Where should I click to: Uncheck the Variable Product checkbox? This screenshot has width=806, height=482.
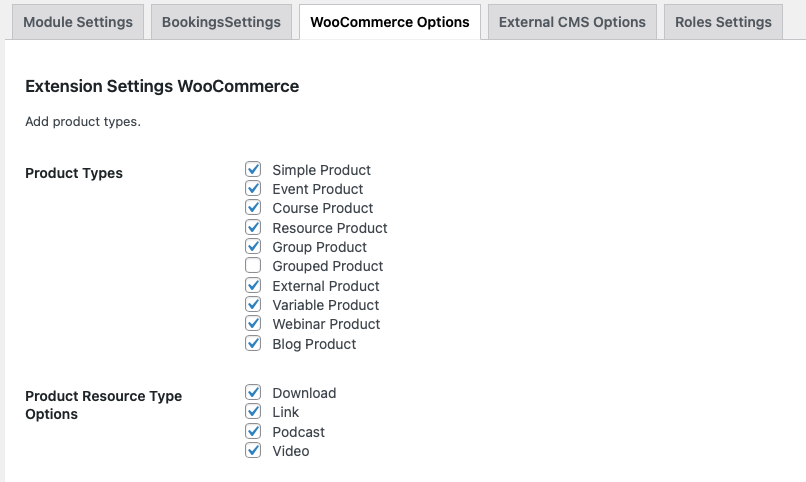[x=253, y=304]
